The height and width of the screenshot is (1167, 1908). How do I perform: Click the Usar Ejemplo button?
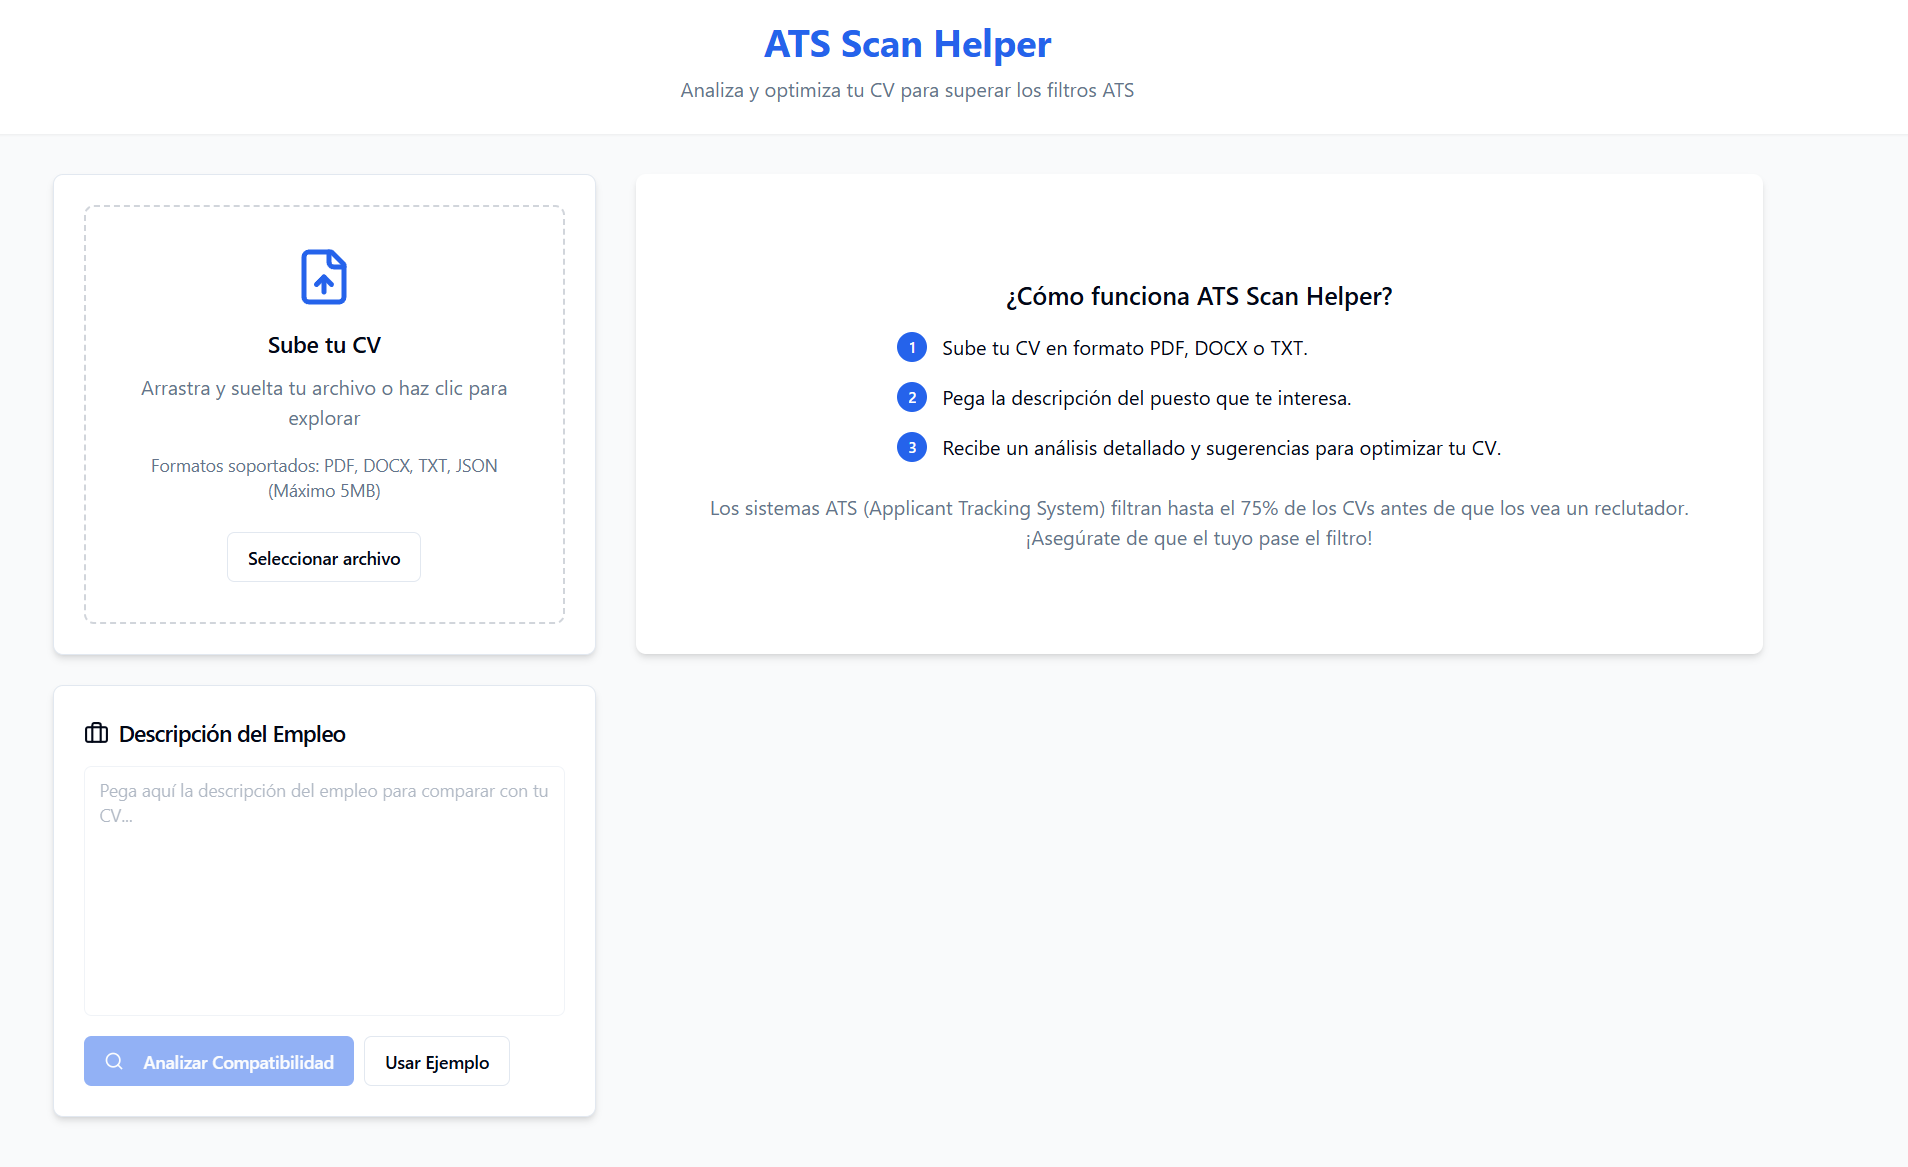pyautogui.click(x=437, y=1061)
